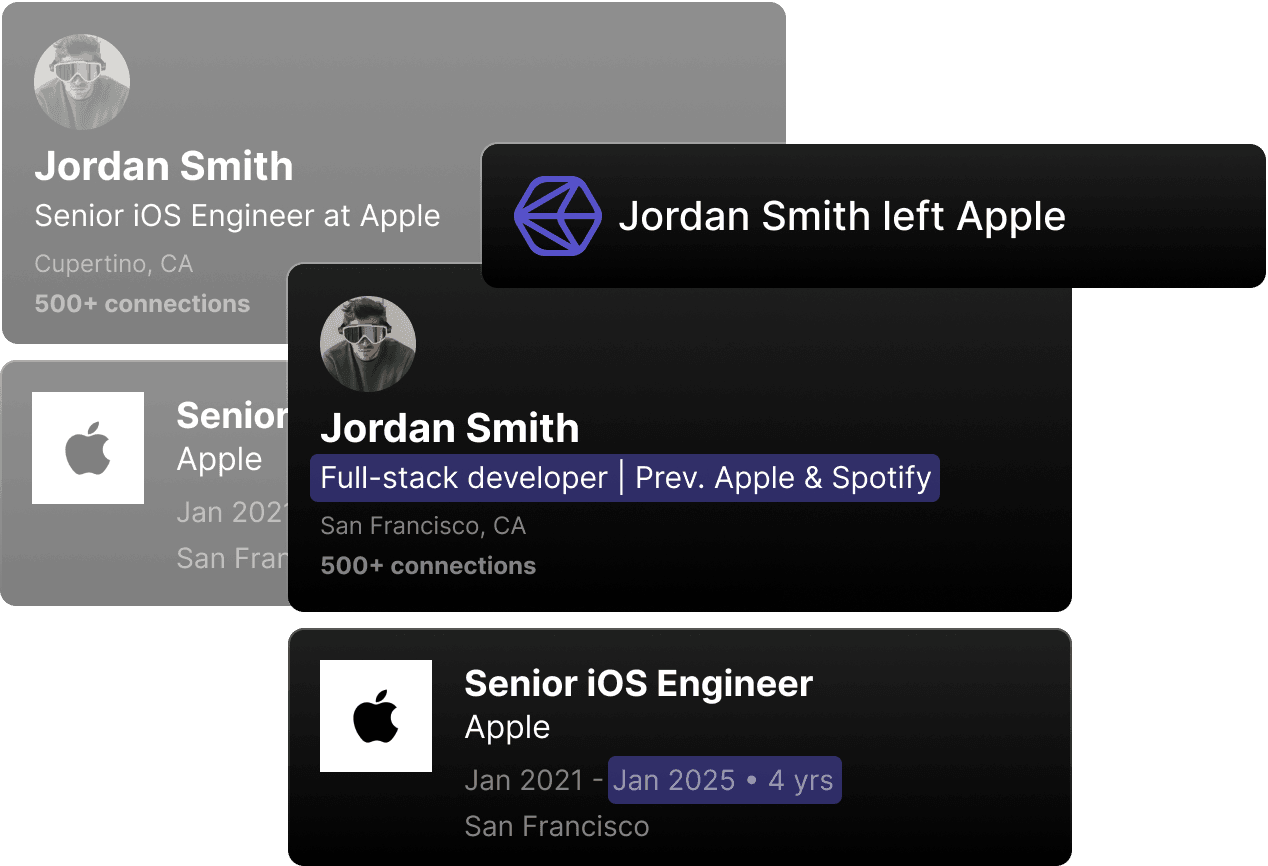The image size is (1268, 866).
Task: Open '500+ connections' in dark profile card
Action: point(428,566)
